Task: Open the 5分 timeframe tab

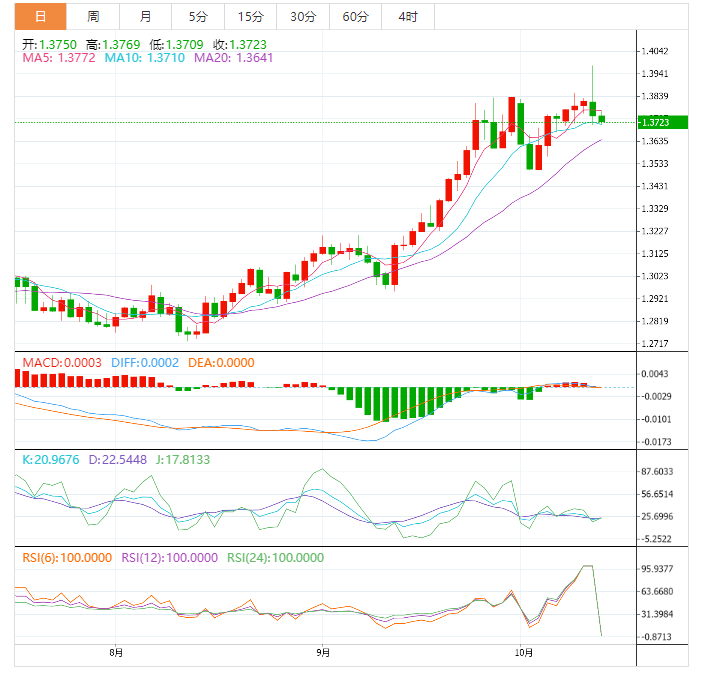Action: 198,17
